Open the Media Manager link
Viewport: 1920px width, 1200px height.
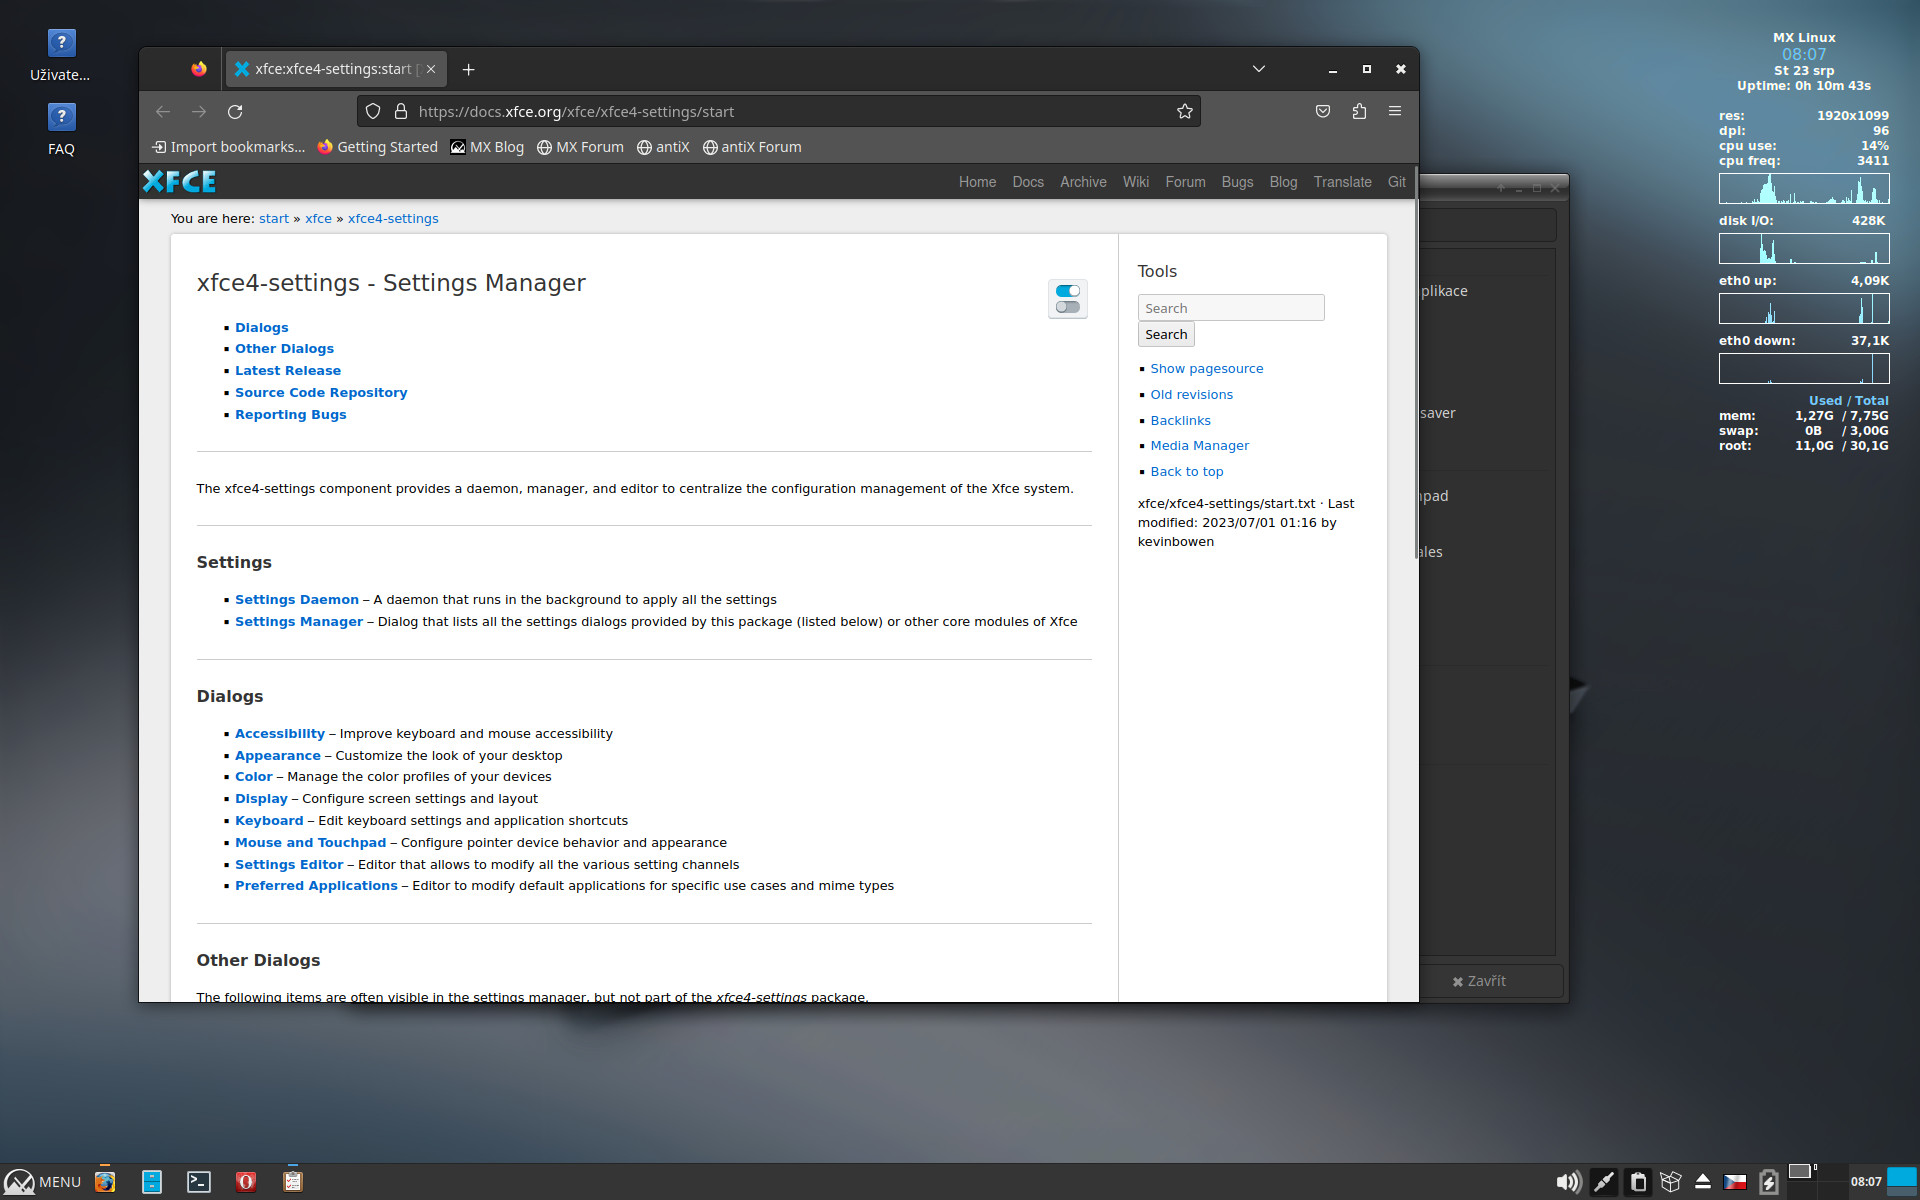click(1199, 446)
